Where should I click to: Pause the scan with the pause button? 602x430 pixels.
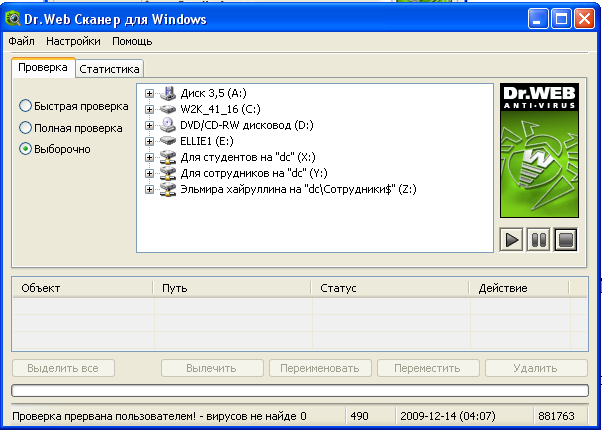(538, 240)
